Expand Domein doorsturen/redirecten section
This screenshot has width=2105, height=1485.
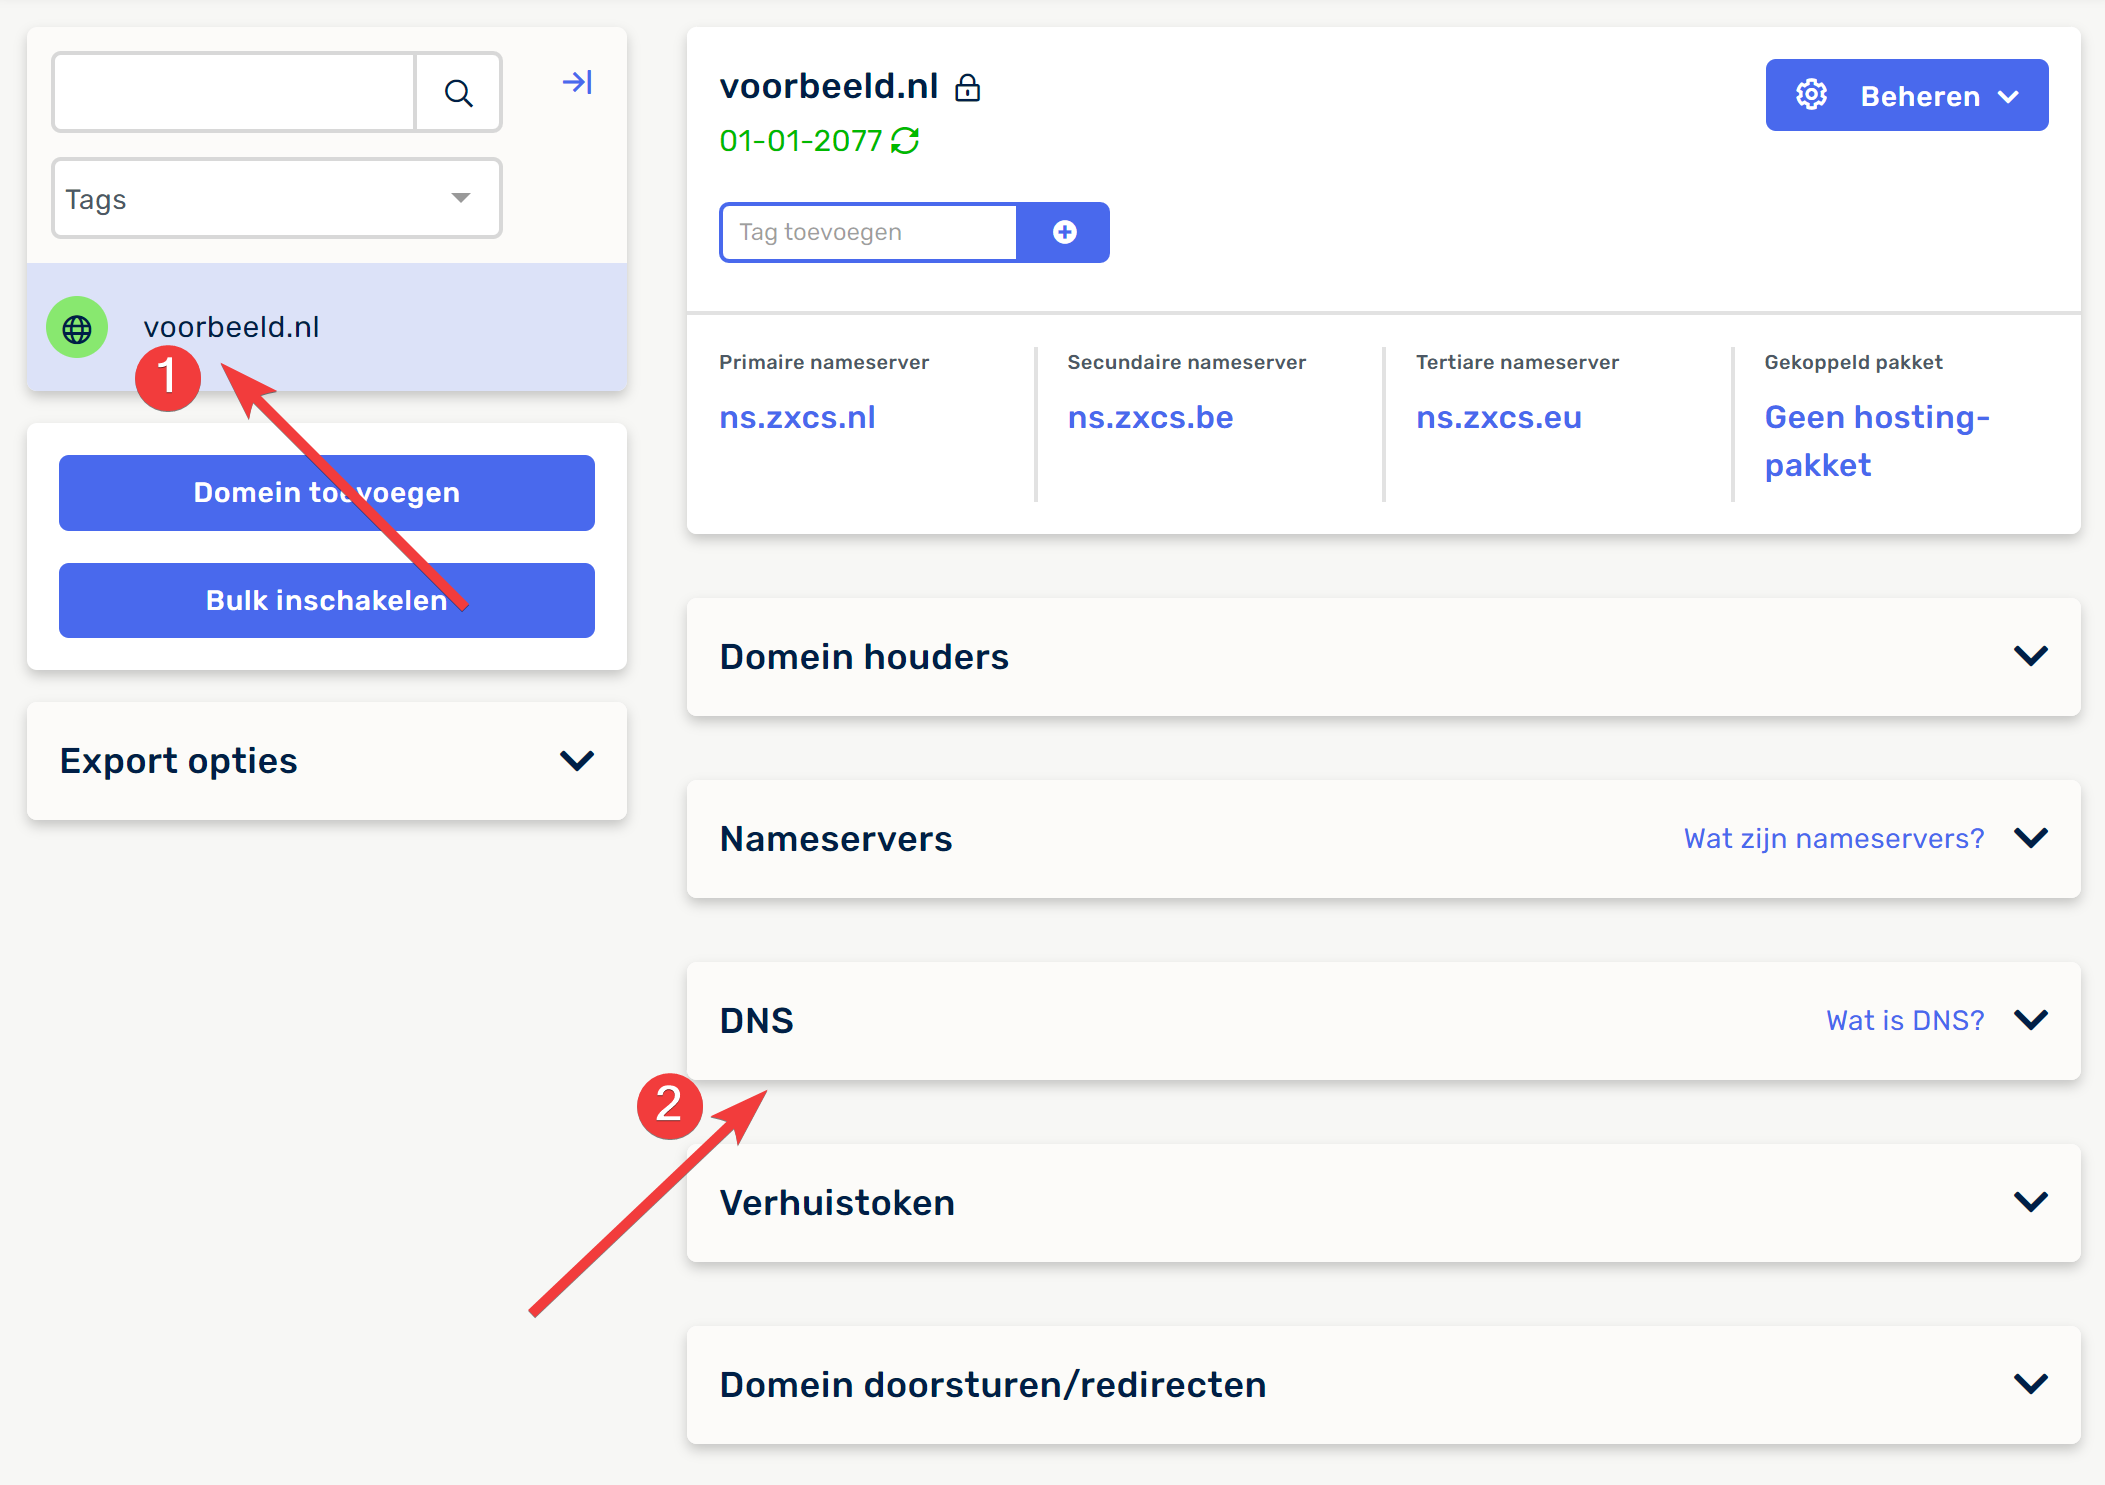click(2030, 1384)
